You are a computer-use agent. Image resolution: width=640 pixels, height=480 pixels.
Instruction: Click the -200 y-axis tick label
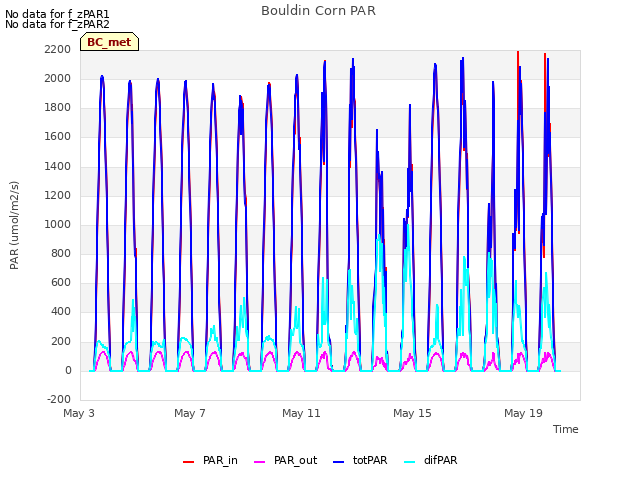[x=59, y=399]
